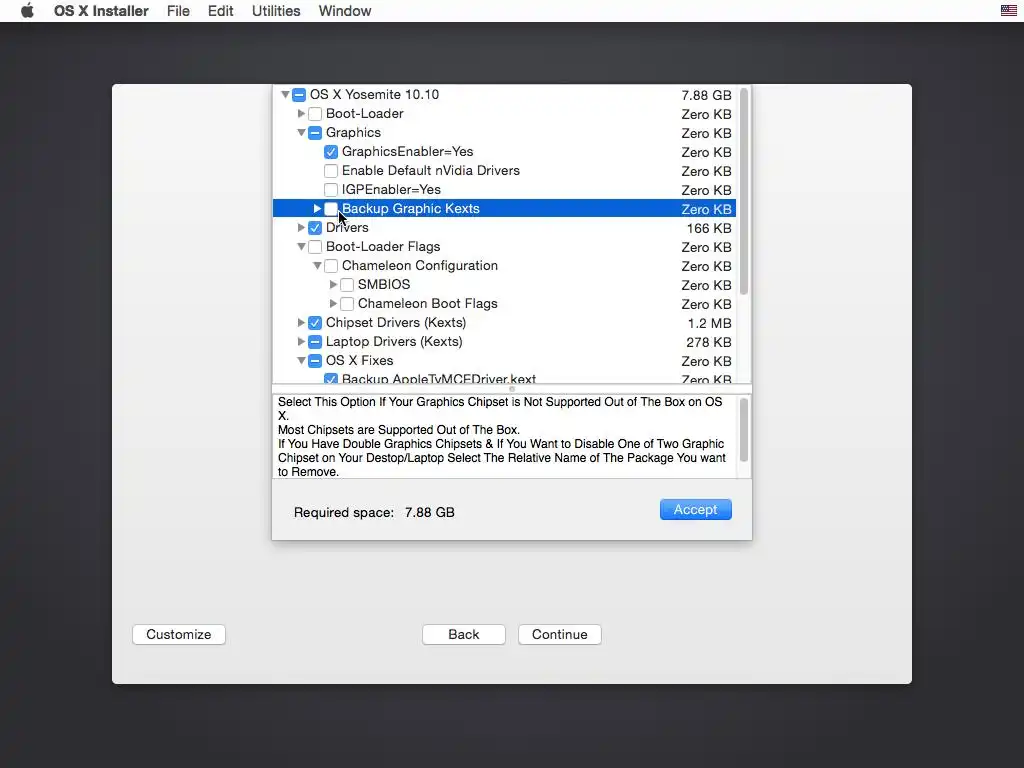
Task: Expand Backup Graphic Kexts
Action: tap(317, 208)
